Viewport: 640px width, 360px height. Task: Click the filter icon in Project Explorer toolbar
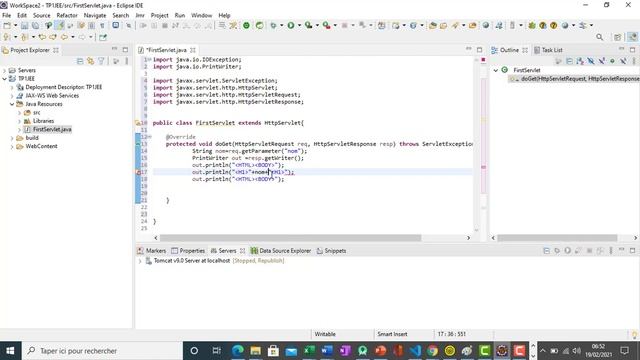point(101,61)
